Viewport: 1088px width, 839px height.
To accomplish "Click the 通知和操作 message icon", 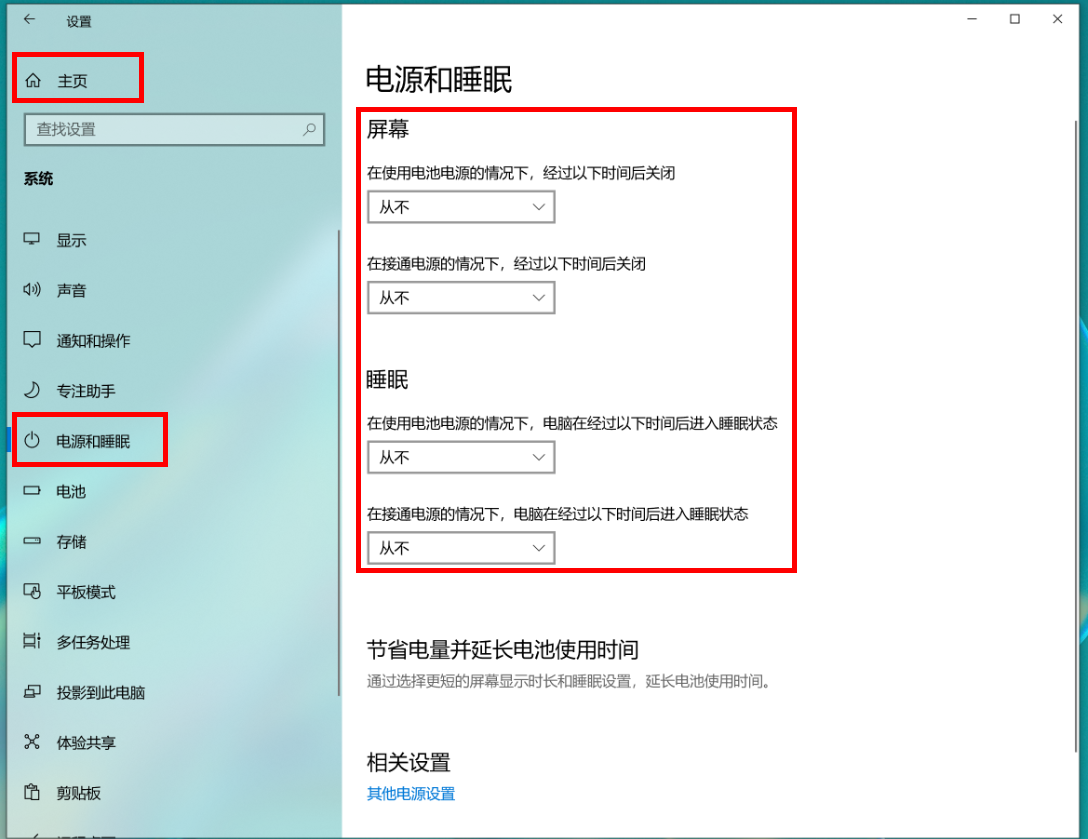I will [x=32, y=340].
